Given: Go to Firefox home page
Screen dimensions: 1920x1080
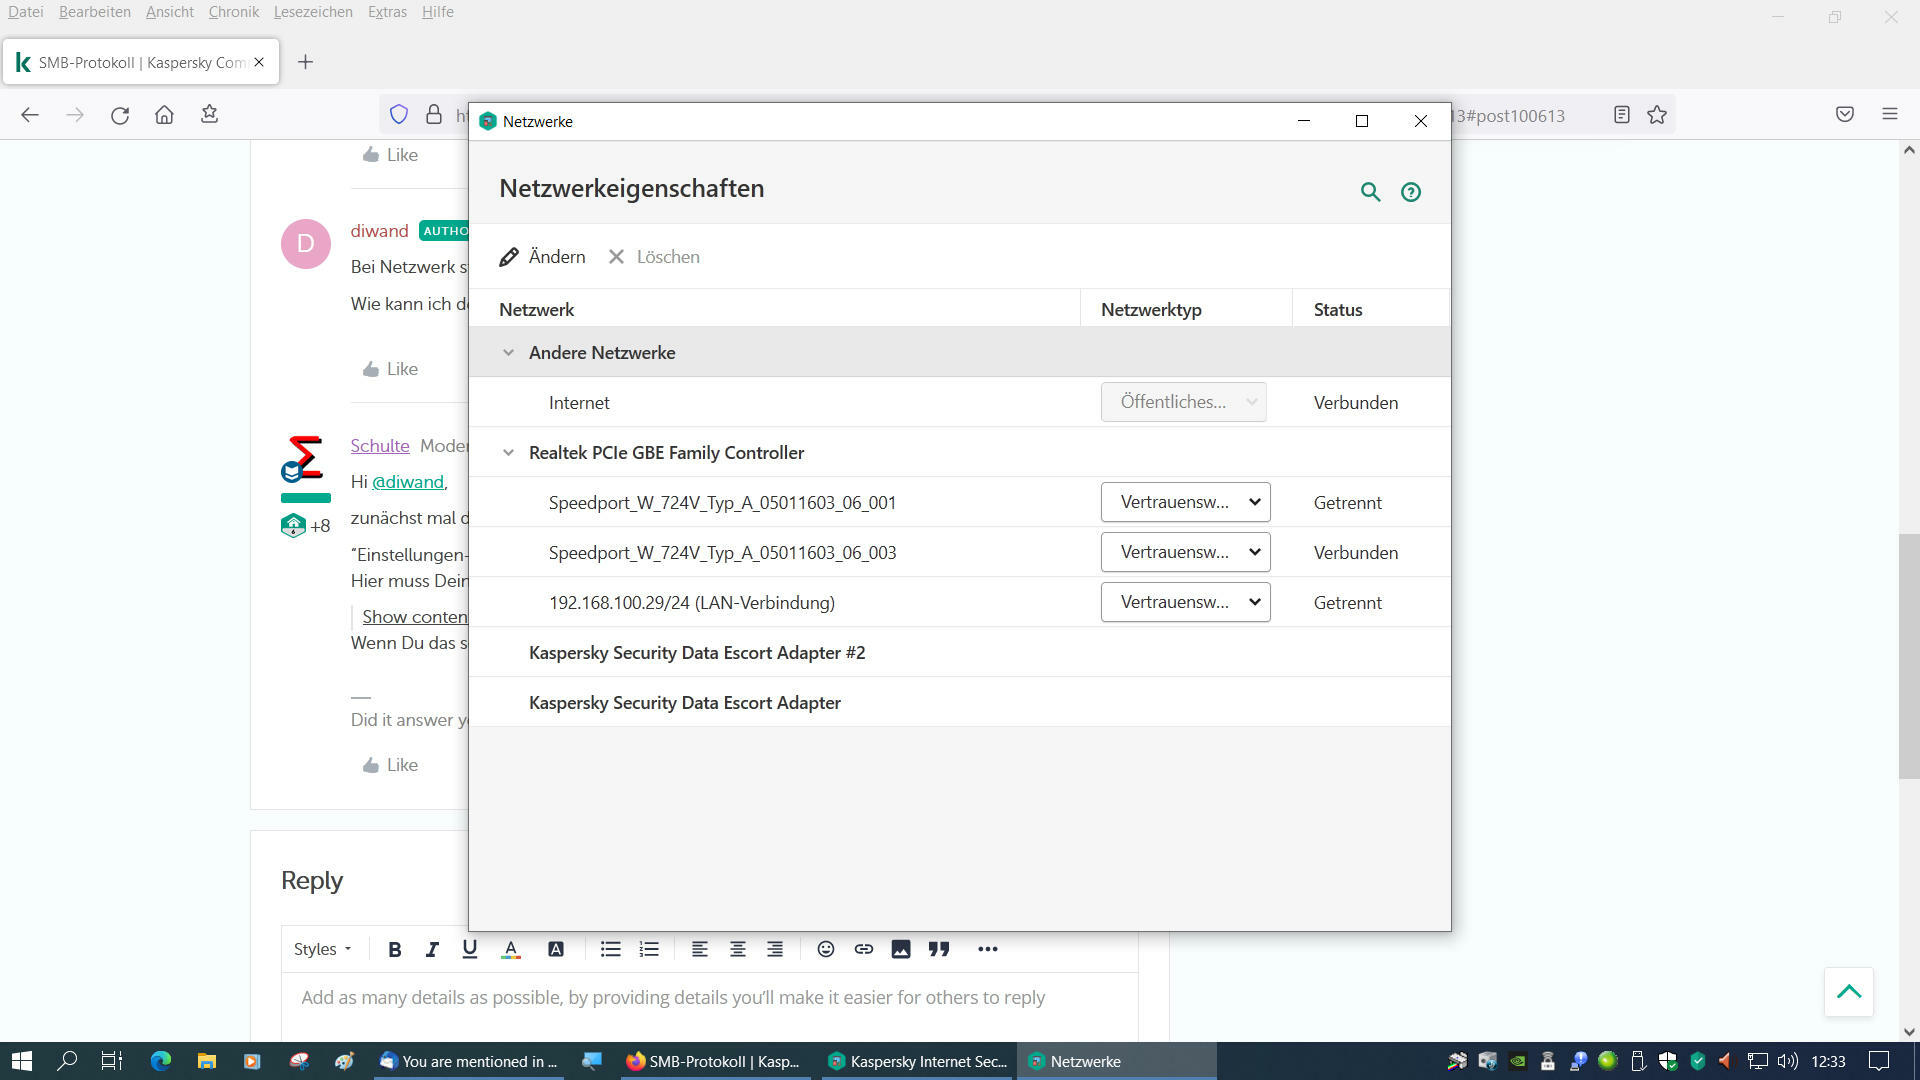Looking at the screenshot, I should (x=164, y=115).
